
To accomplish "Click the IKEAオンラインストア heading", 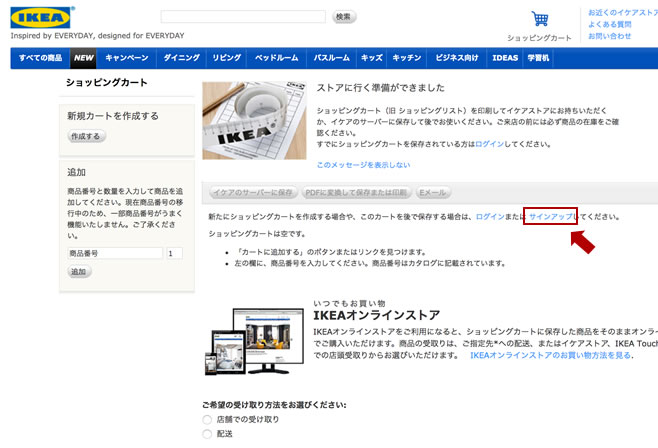I will pos(376,315).
